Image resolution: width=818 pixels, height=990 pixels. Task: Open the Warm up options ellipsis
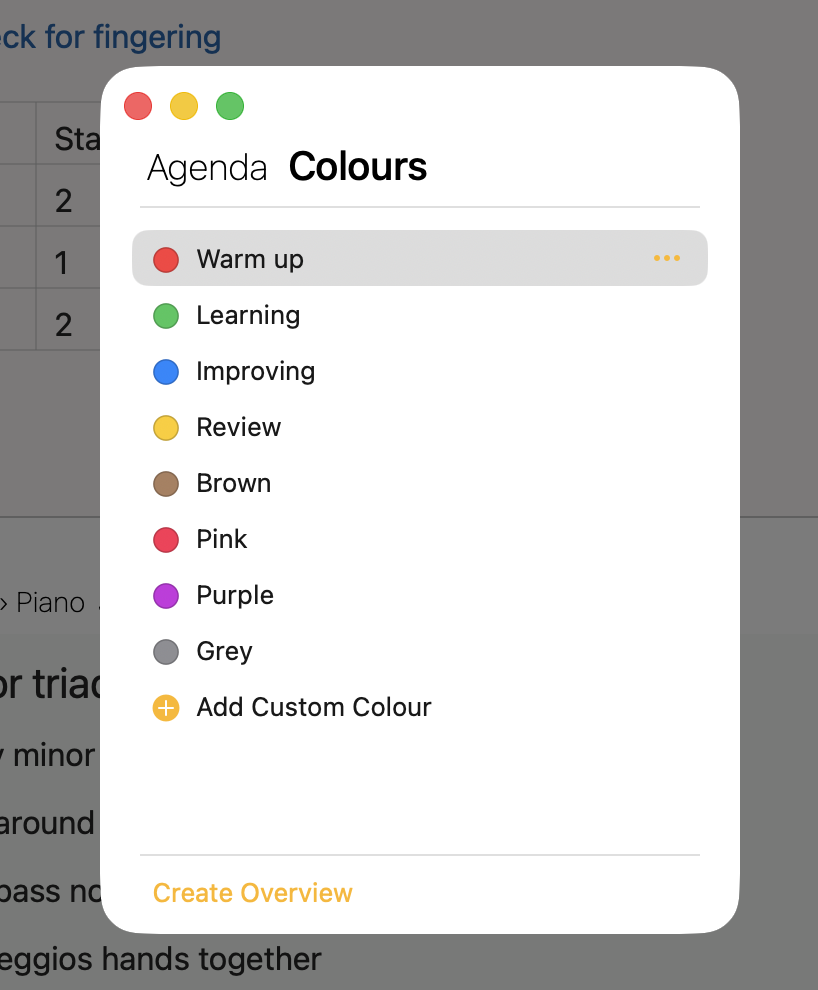666,259
